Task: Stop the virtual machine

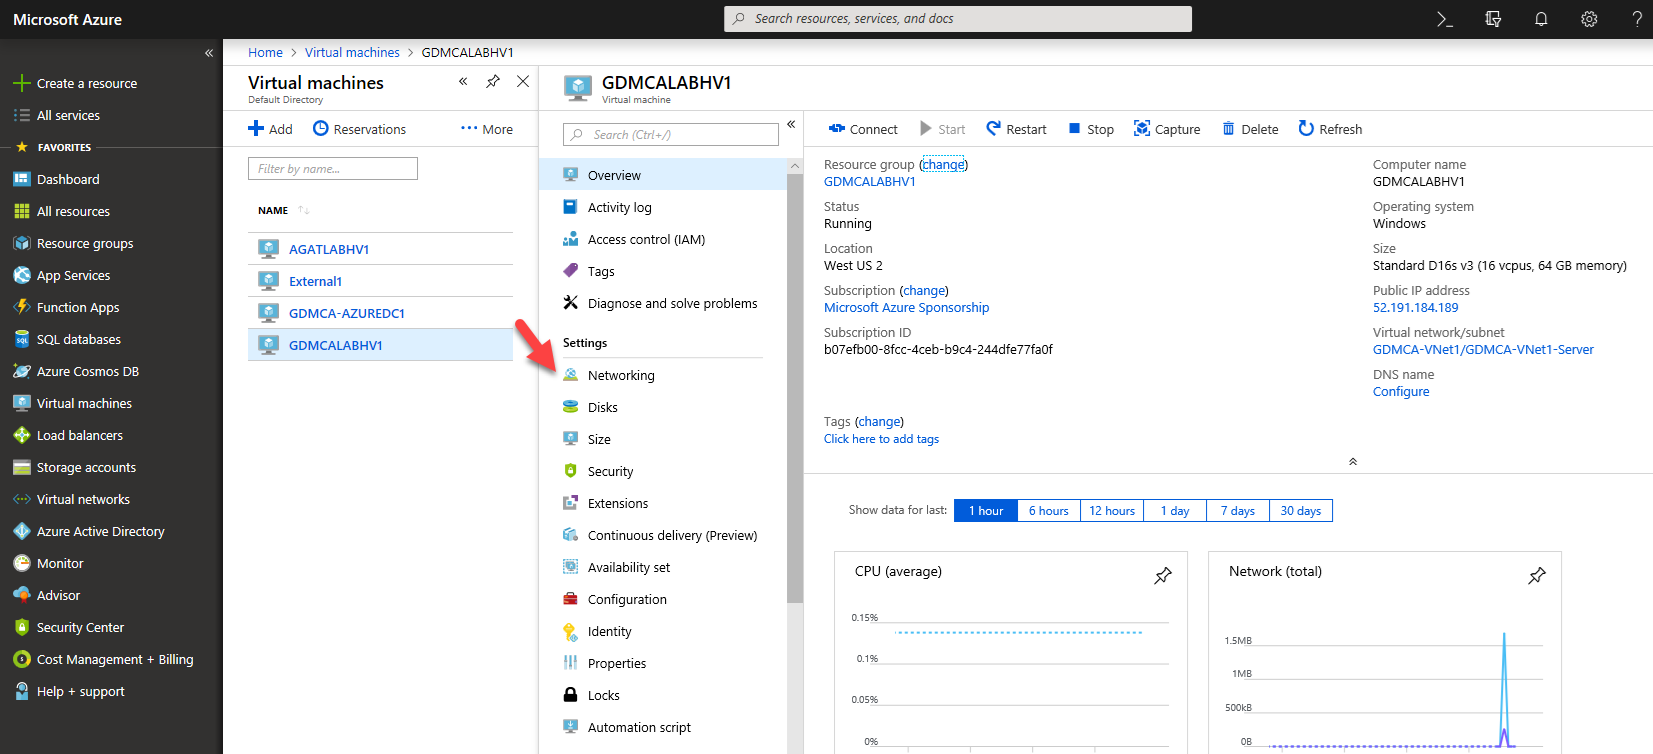Action: tap(1091, 129)
